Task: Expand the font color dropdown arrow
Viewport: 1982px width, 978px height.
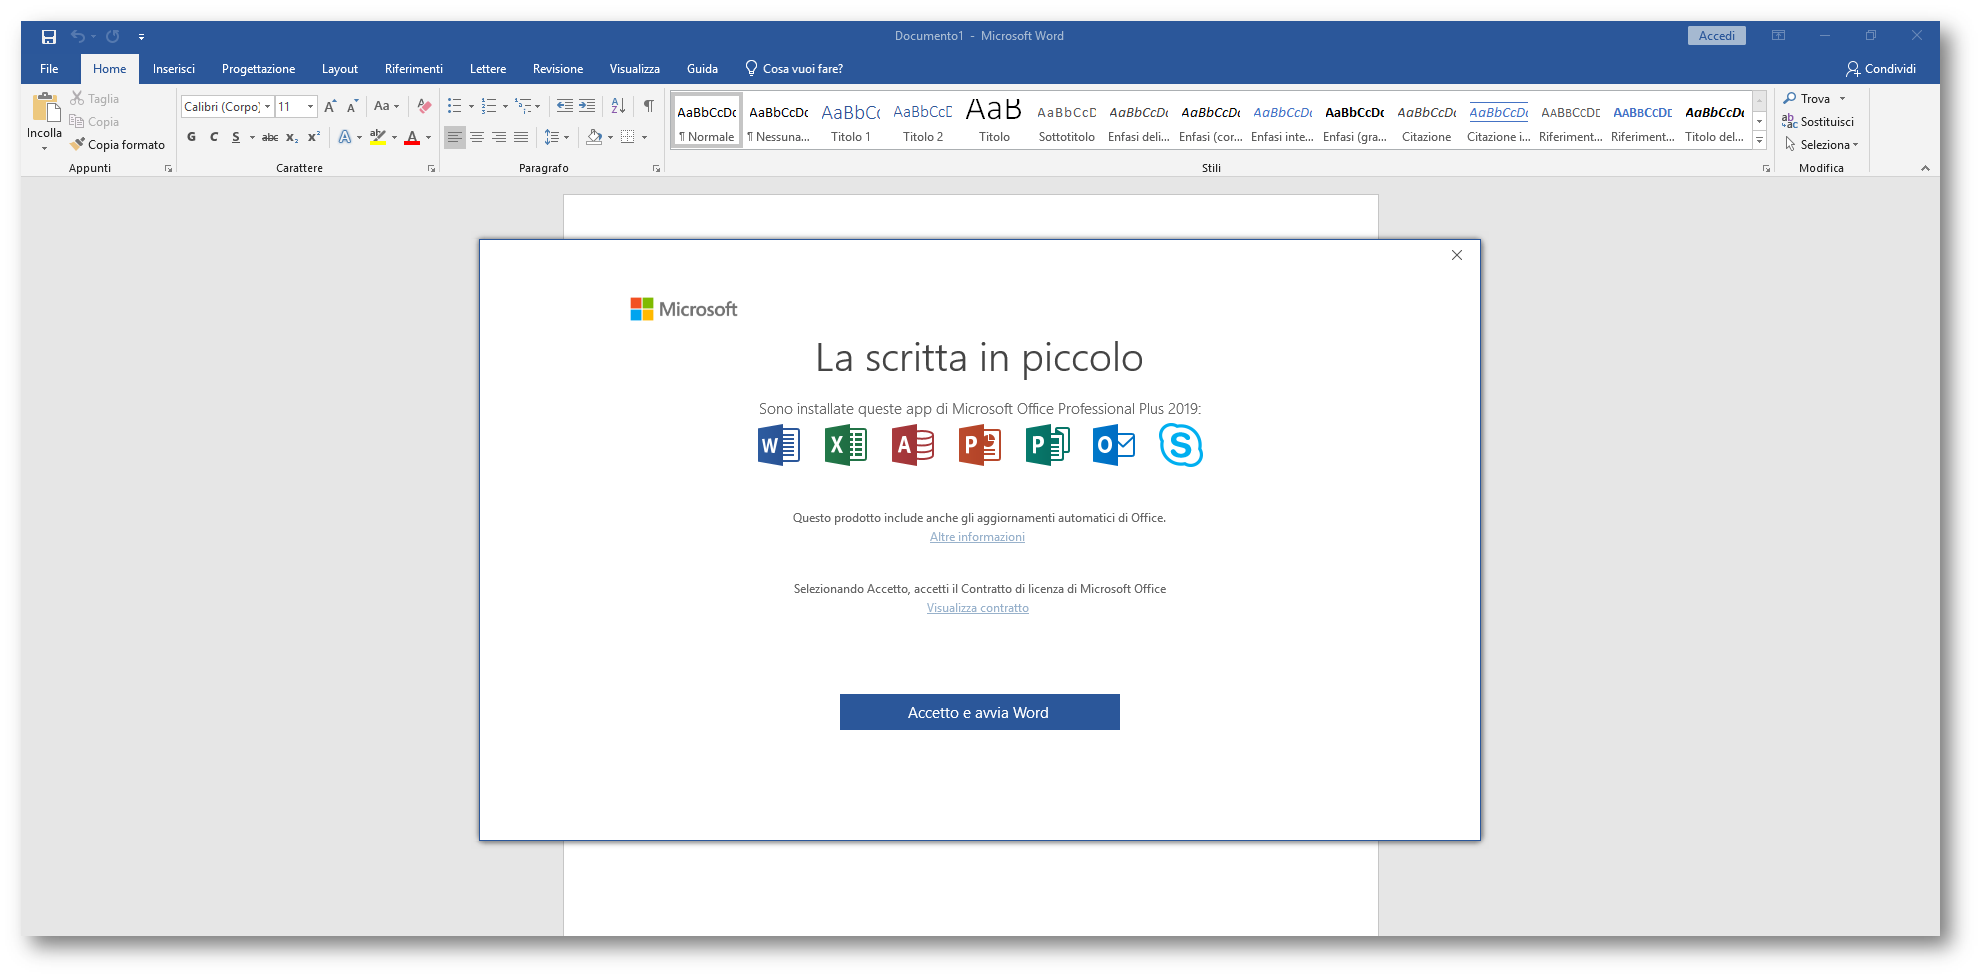Action: coord(429,137)
